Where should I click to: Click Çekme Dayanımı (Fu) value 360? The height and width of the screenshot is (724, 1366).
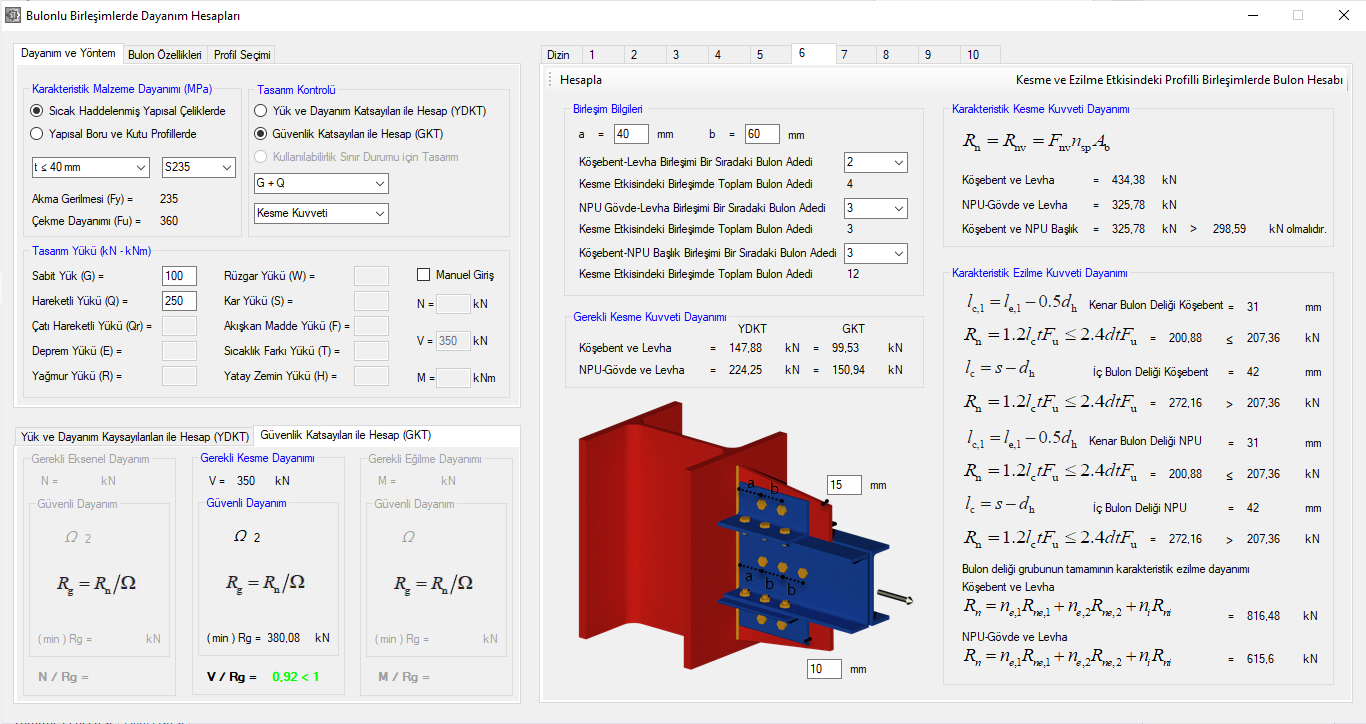169,221
